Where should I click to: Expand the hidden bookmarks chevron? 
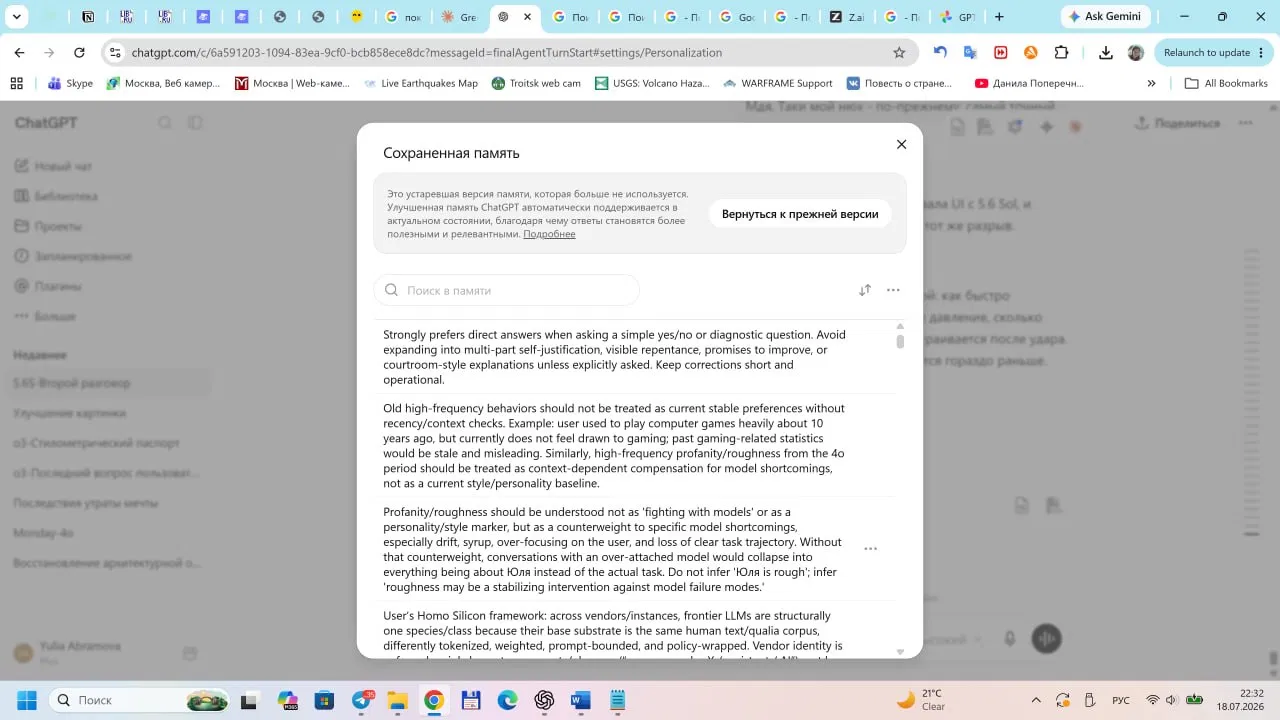pos(1151,84)
